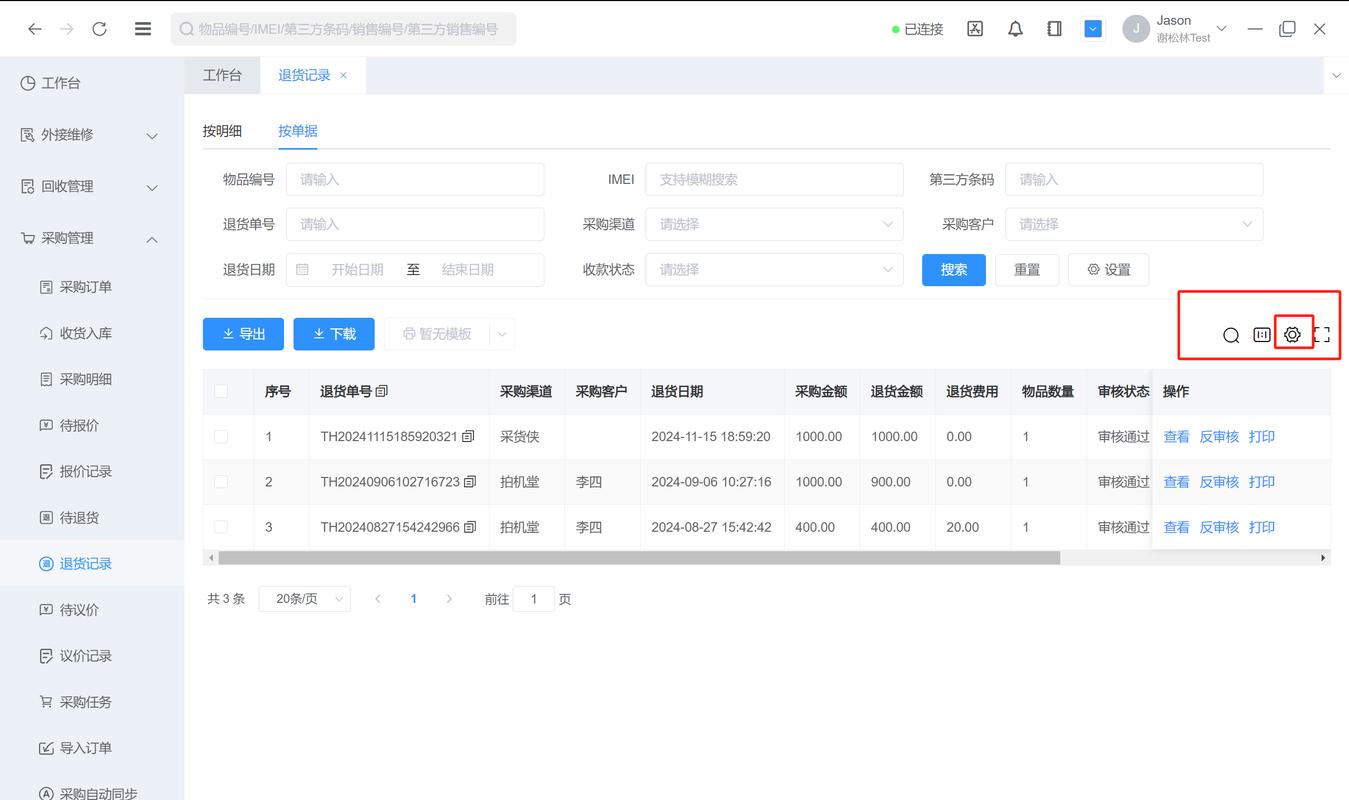Open the print template dropdown arrow

502,334
